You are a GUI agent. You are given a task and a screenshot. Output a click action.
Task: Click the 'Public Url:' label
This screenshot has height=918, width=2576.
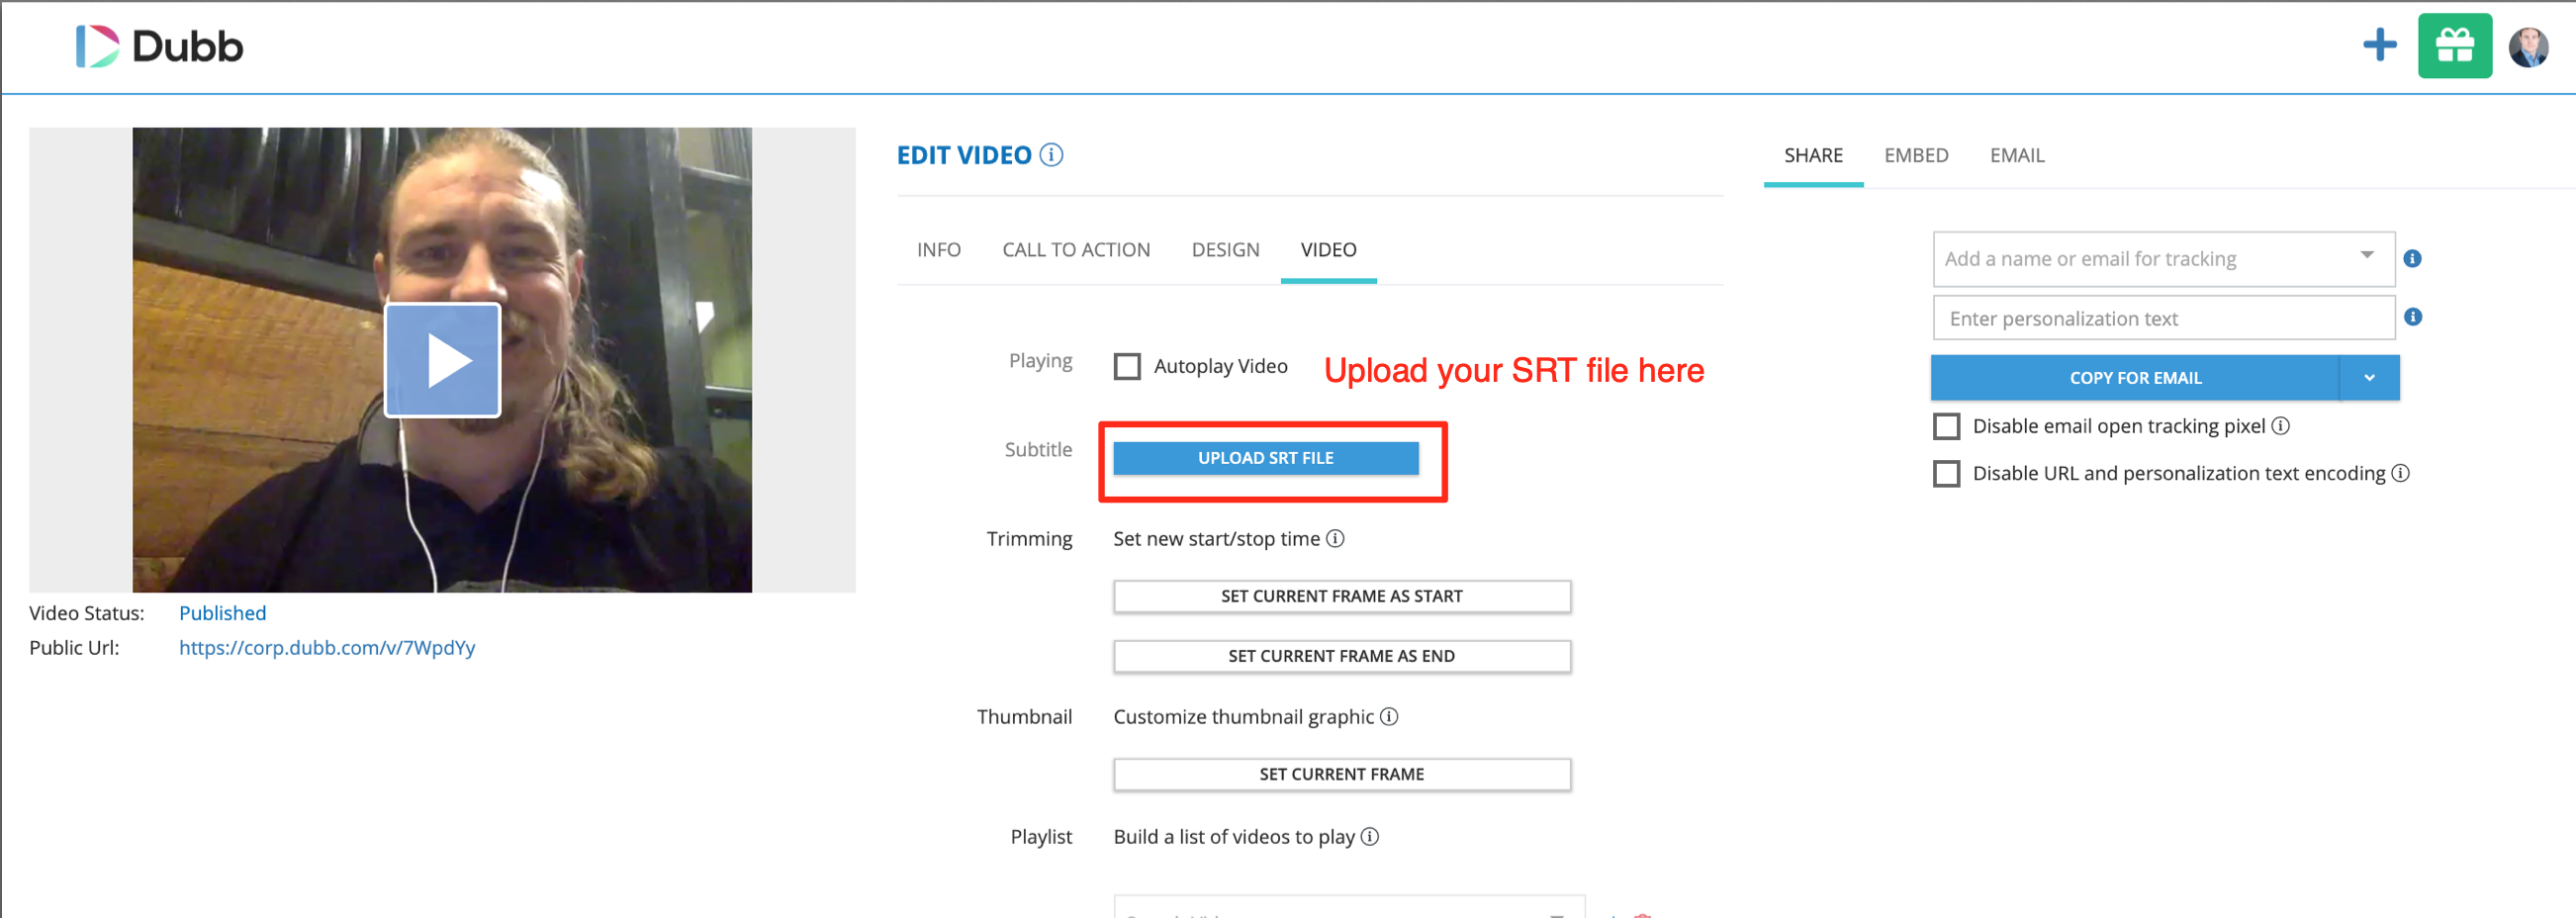pos(74,648)
